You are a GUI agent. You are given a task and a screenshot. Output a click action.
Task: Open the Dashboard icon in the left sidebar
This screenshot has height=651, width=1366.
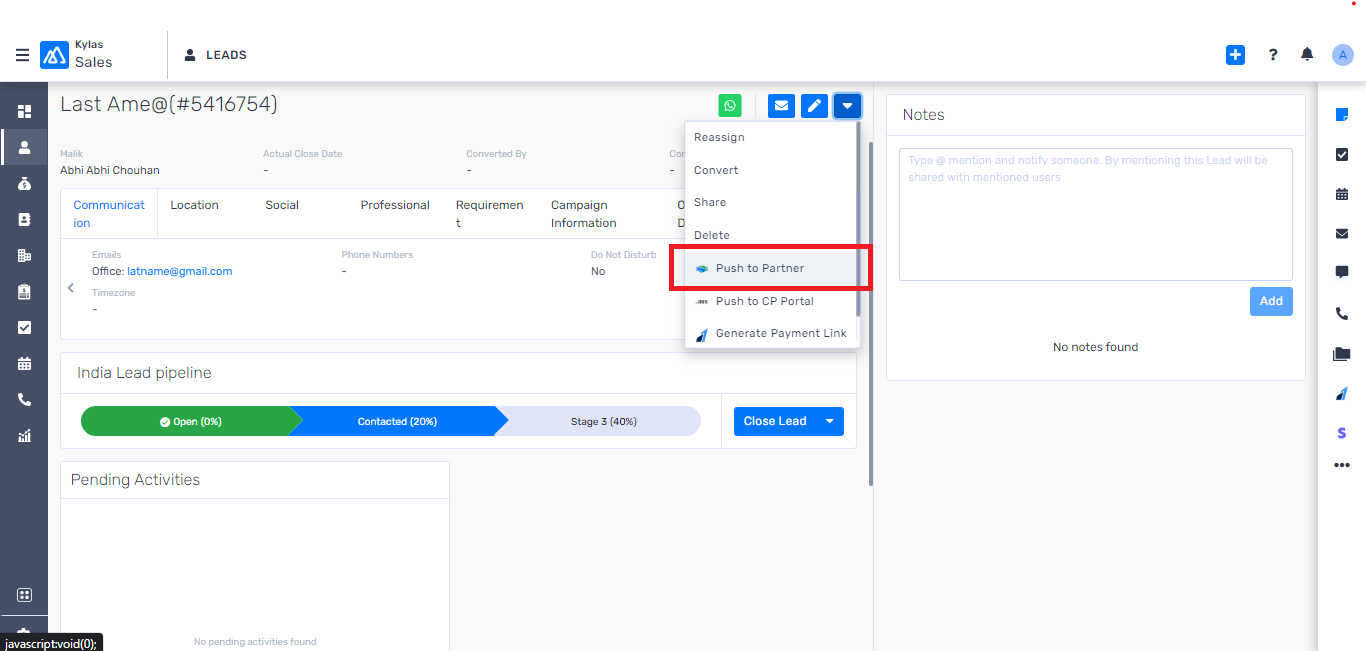(24, 111)
